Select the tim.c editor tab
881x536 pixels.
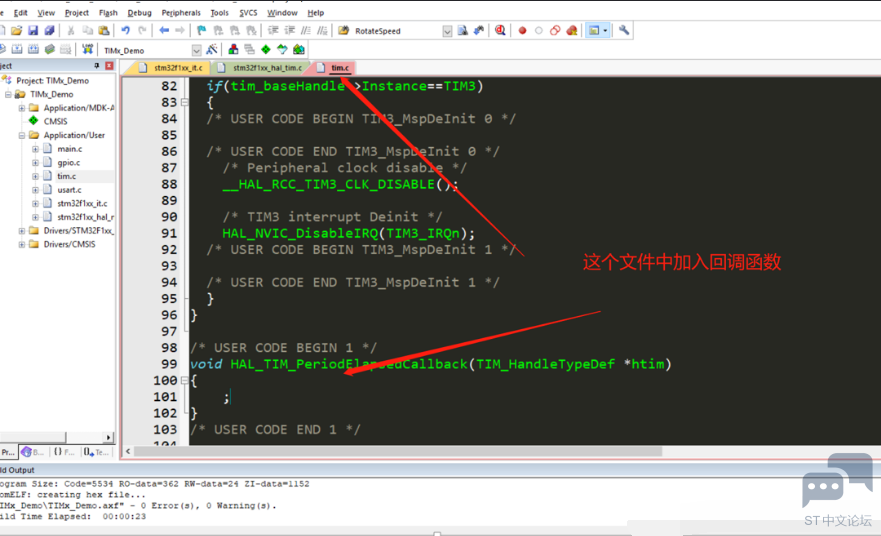click(334, 67)
